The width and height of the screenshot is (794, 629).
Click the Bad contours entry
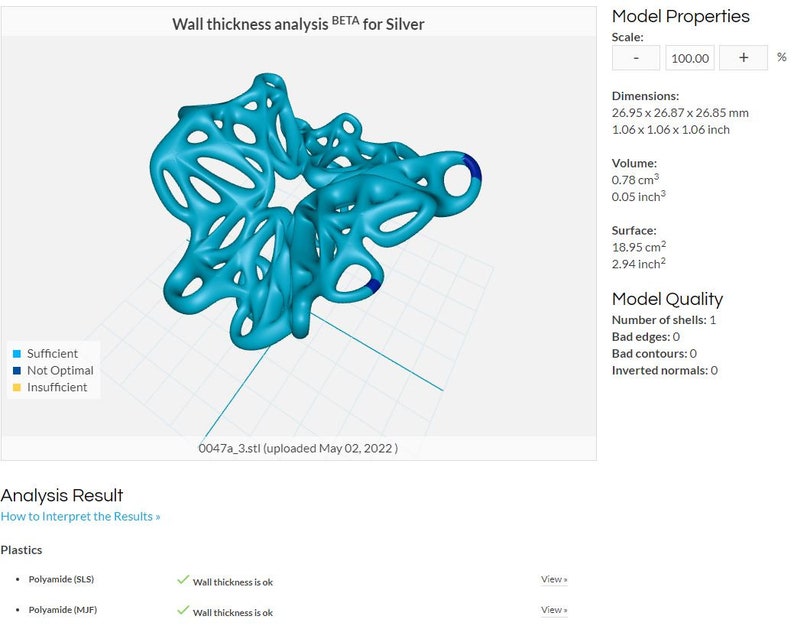click(x=654, y=353)
